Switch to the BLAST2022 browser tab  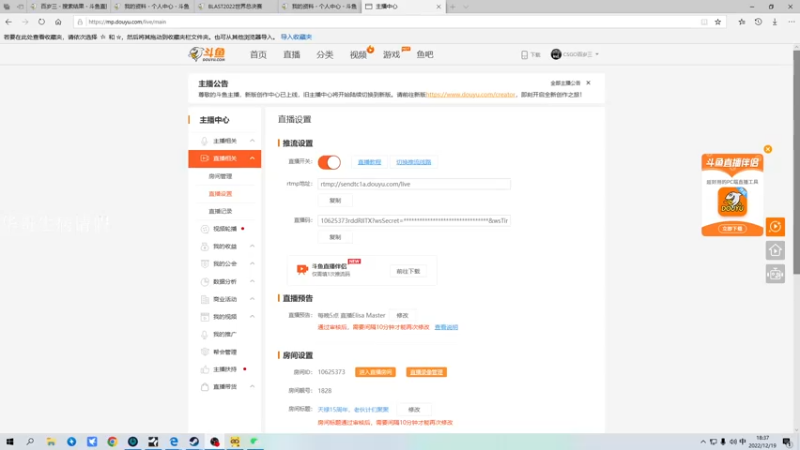pyautogui.click(x=236, y=7)
